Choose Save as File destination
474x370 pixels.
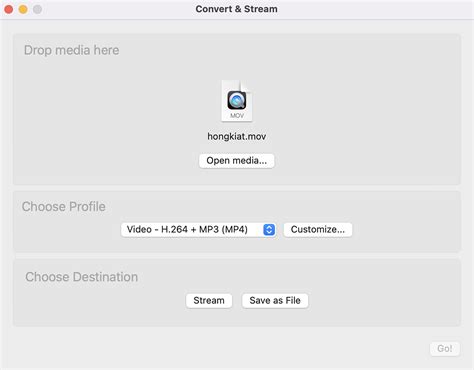pos(275,301)
